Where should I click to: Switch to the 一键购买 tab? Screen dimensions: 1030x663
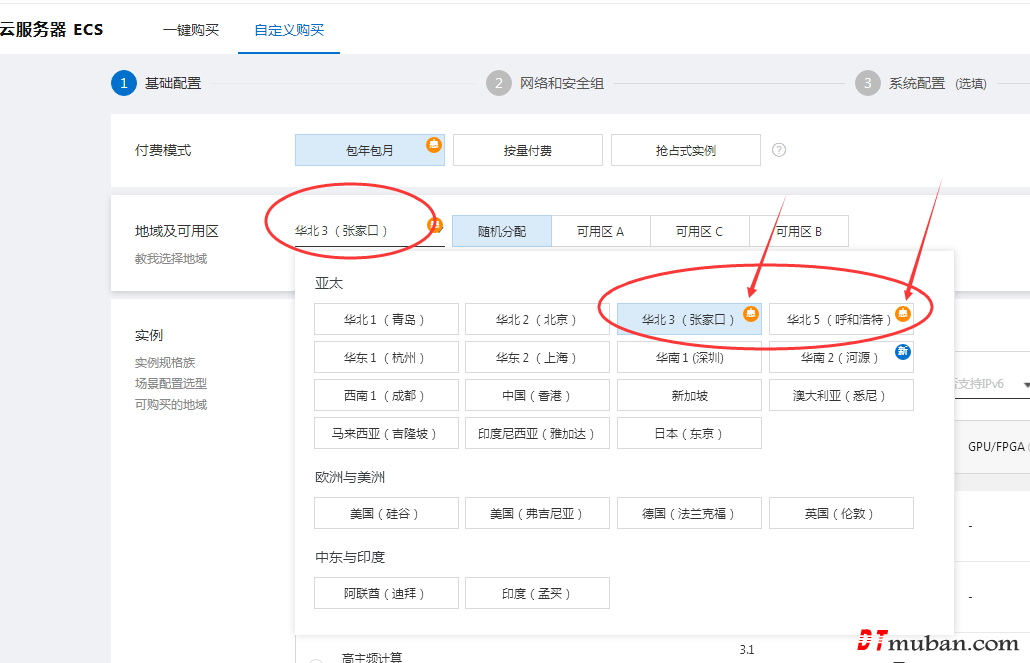[191, 30]
